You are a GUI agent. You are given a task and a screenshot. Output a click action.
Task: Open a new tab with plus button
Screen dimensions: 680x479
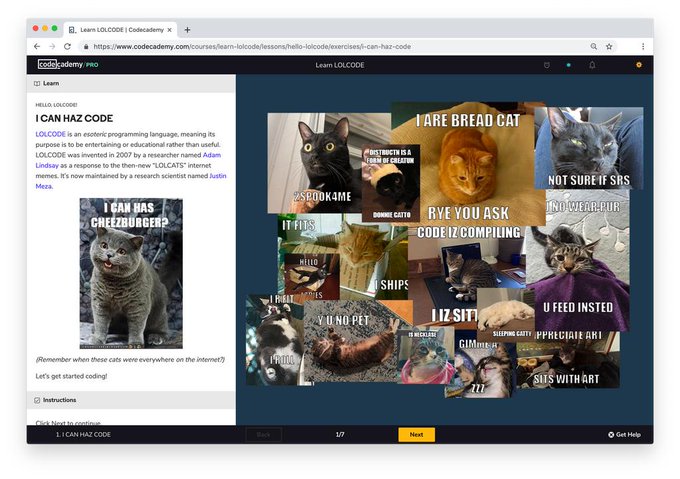[x=187, y=30]
